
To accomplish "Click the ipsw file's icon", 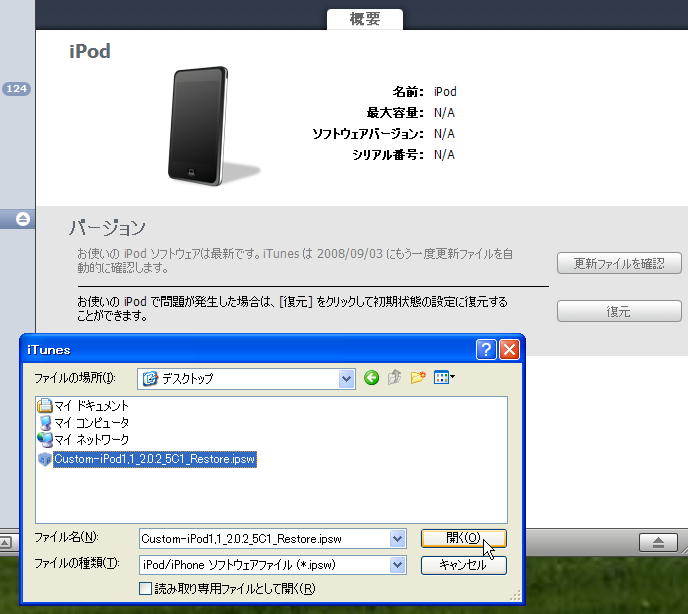I will [45, 459].
